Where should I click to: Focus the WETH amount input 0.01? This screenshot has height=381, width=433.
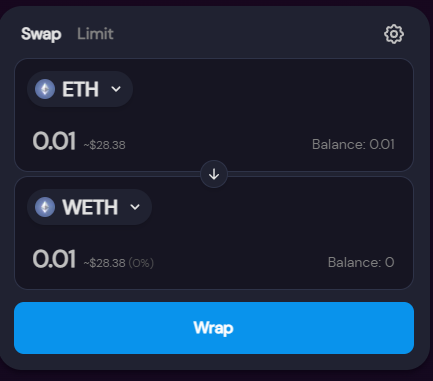[54, 259]
